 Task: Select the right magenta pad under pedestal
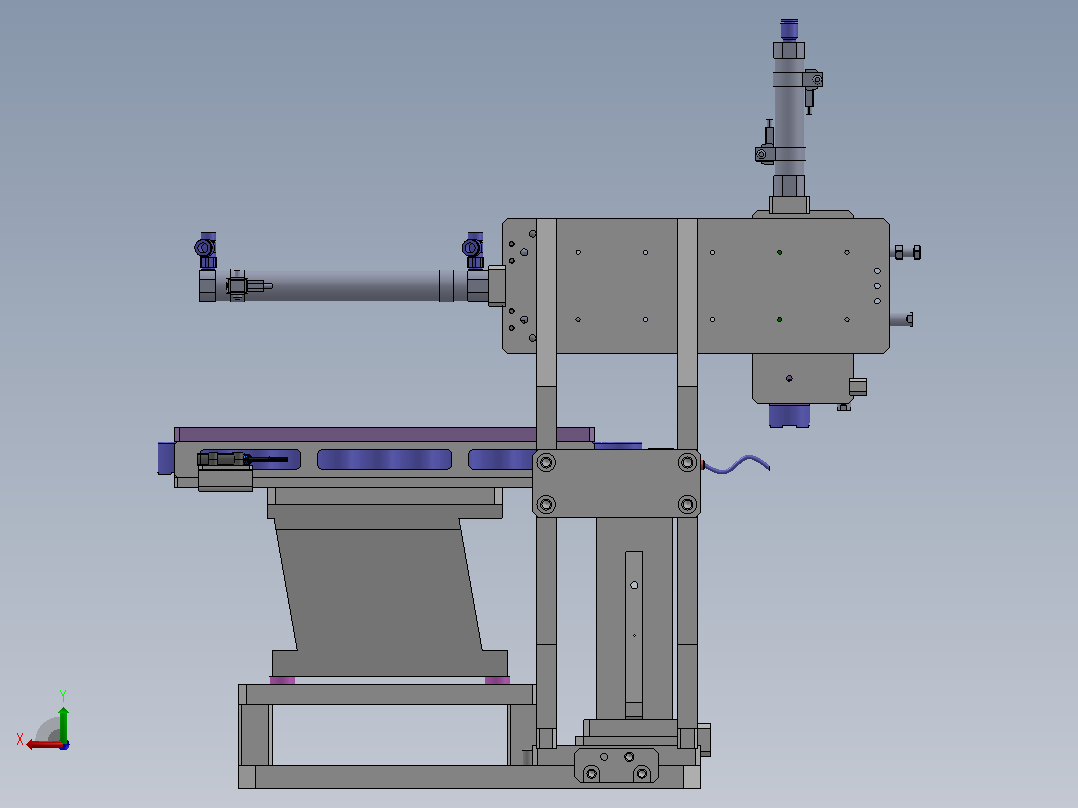pyautogui.click(x=497, y=680)
